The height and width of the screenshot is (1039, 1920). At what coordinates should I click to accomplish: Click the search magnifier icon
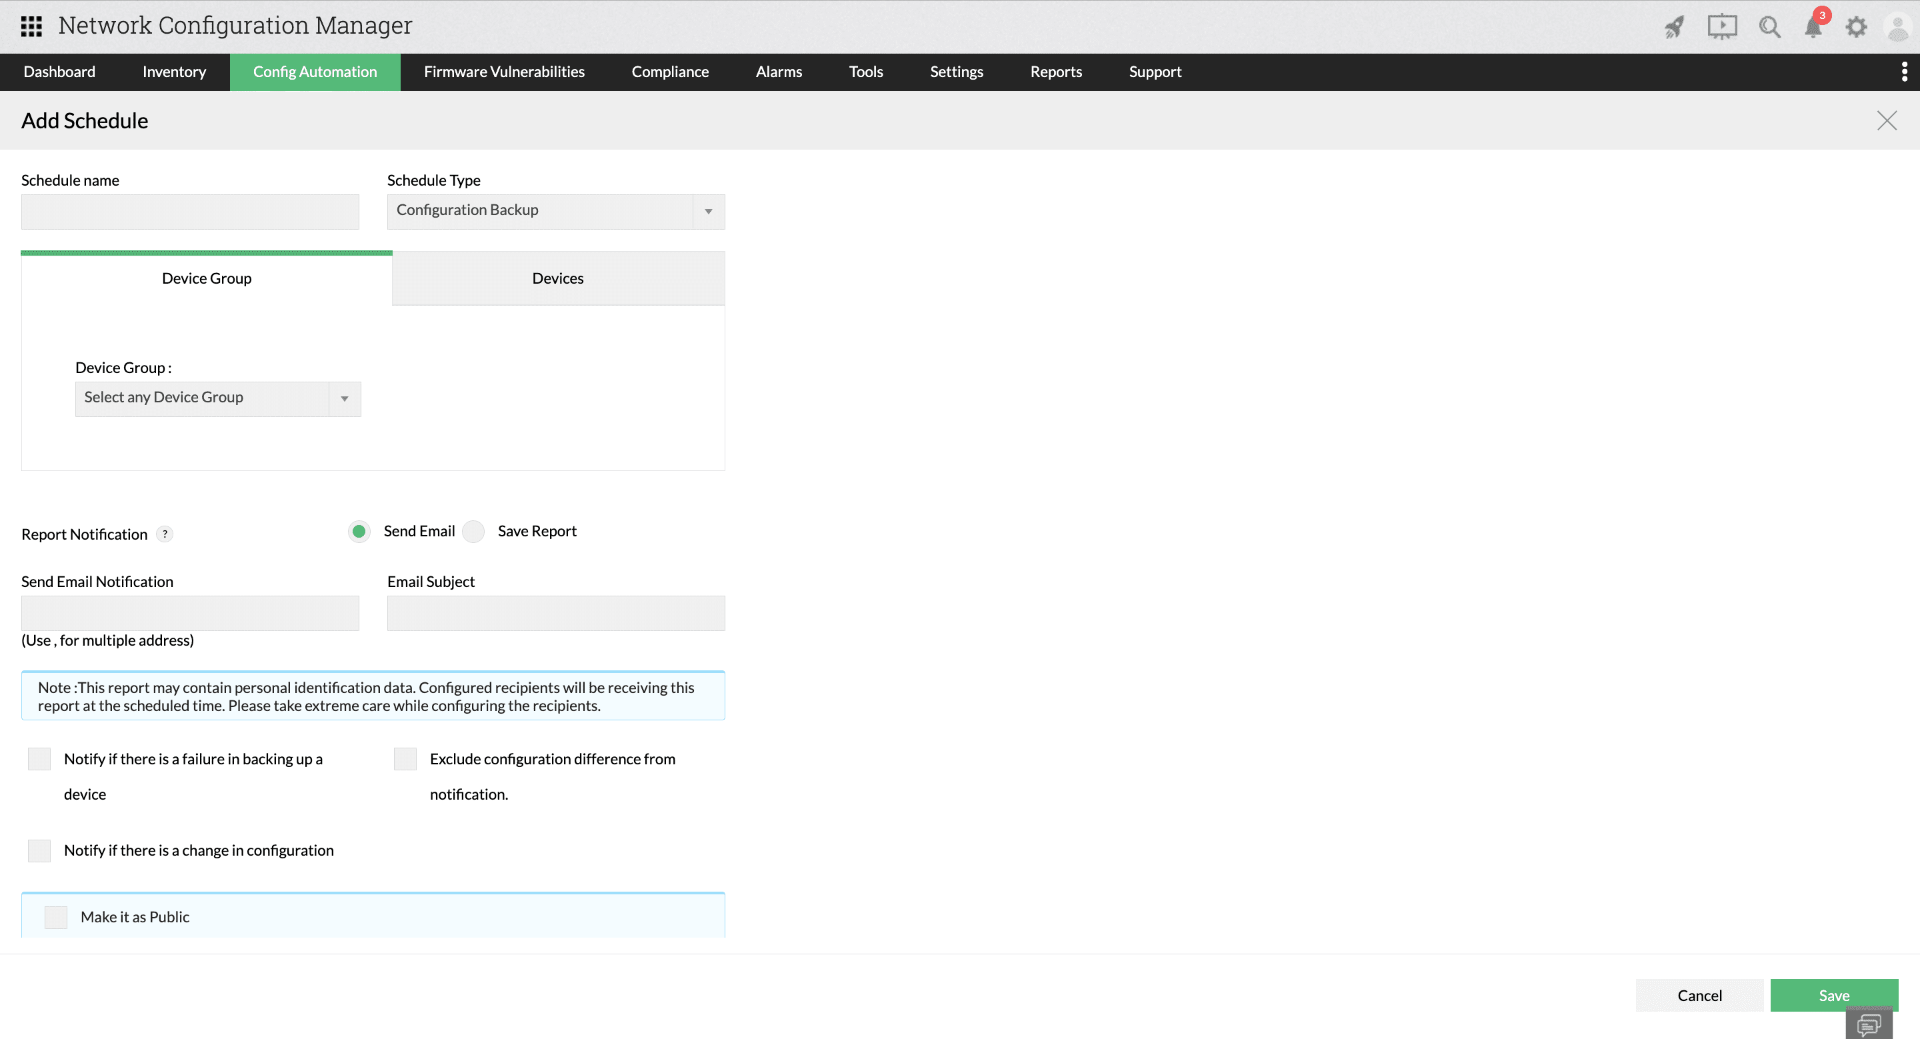pyautogui.click(x=1770, y=27)
